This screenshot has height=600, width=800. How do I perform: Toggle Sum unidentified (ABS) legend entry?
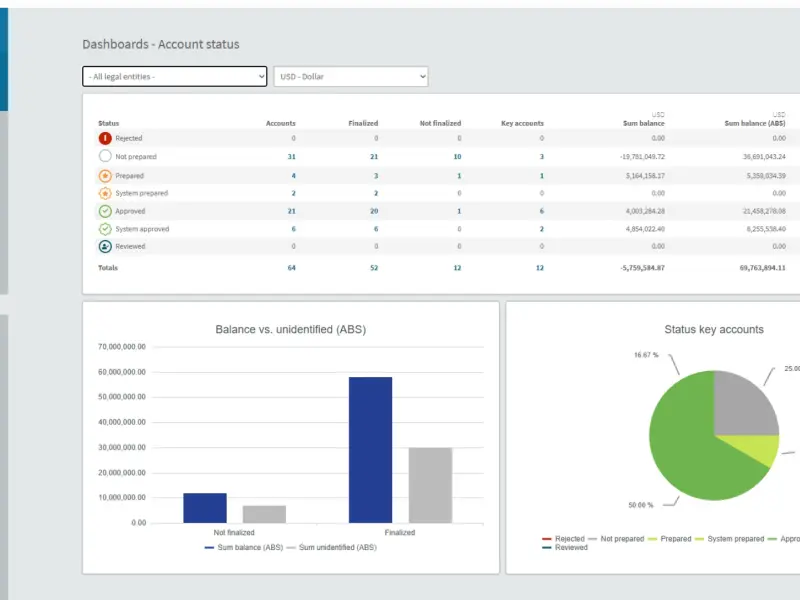point(332,547)
